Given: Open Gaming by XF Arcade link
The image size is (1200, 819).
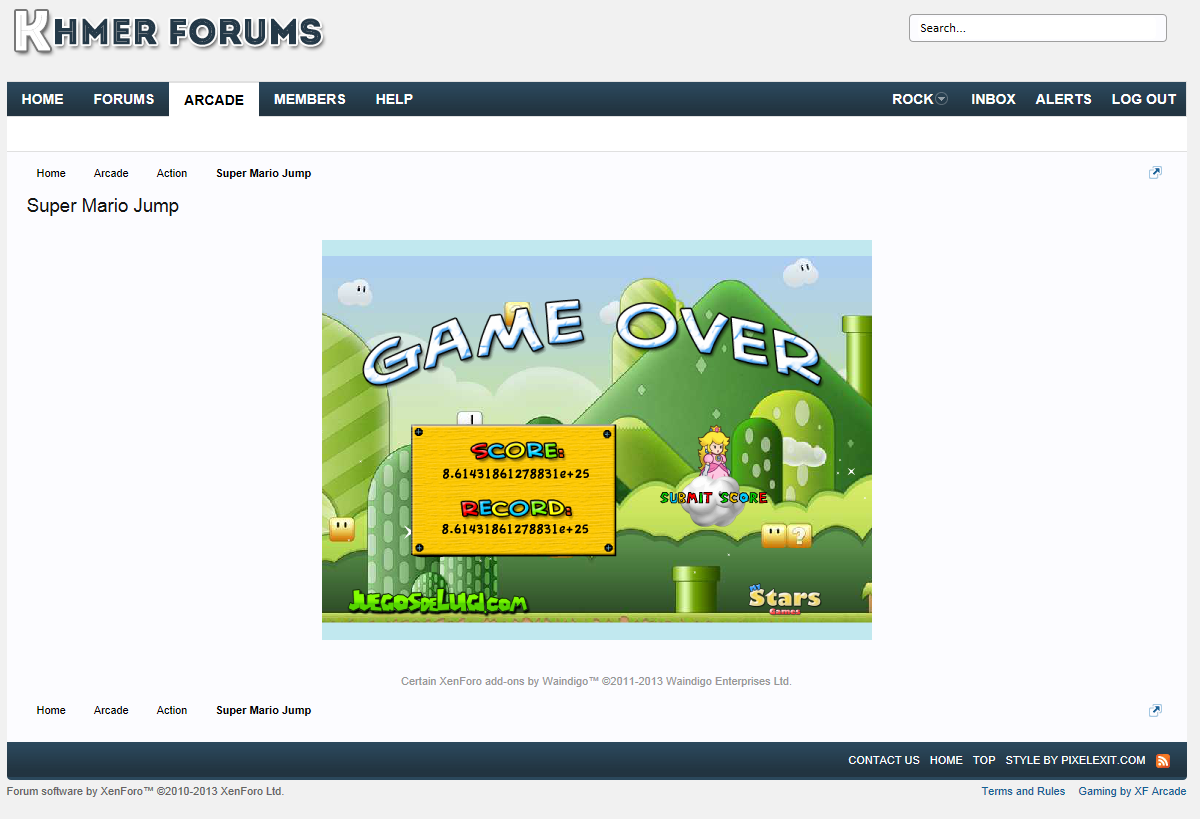Looking at the screenshot, I should [1132, 791].
